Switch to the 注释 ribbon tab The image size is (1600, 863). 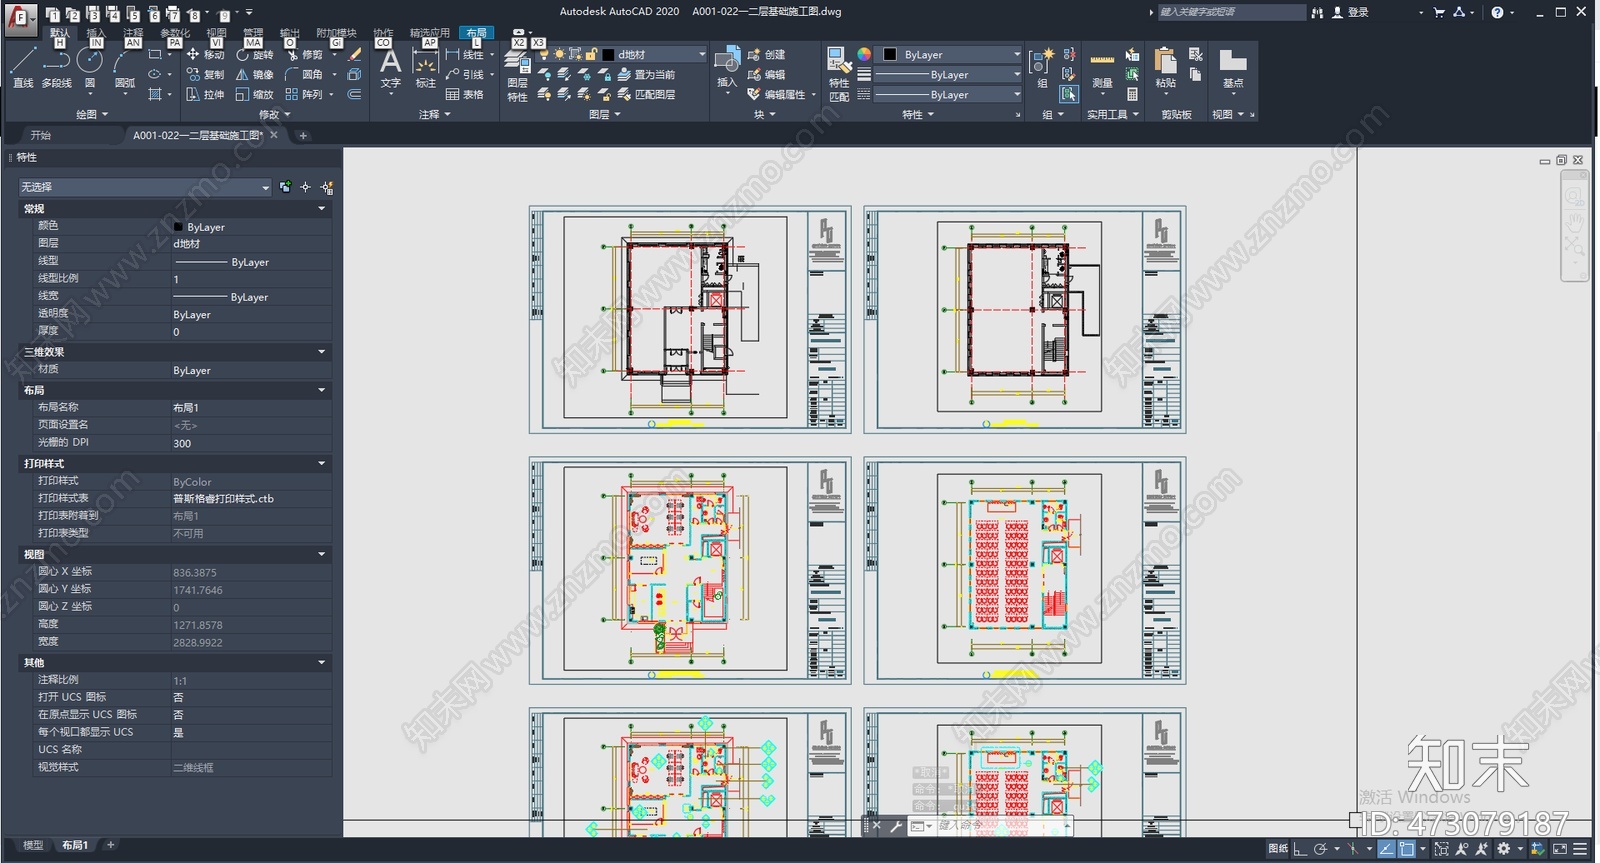click(133, 32)
